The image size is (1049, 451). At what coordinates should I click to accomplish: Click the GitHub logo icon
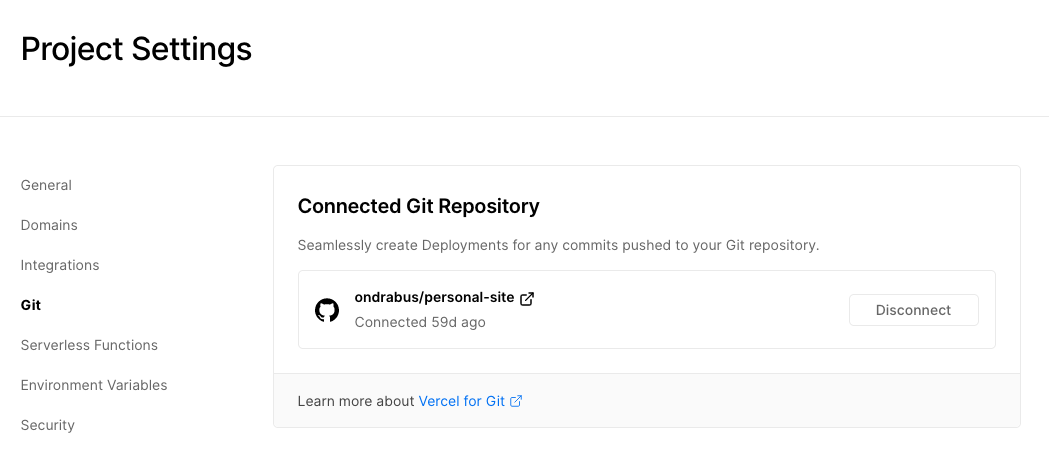(327, 310)
